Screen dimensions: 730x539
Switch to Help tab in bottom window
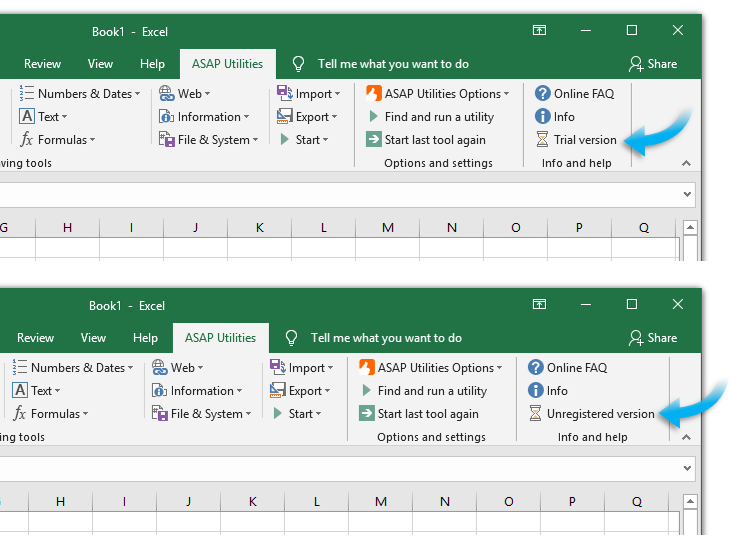pos(145,337)
